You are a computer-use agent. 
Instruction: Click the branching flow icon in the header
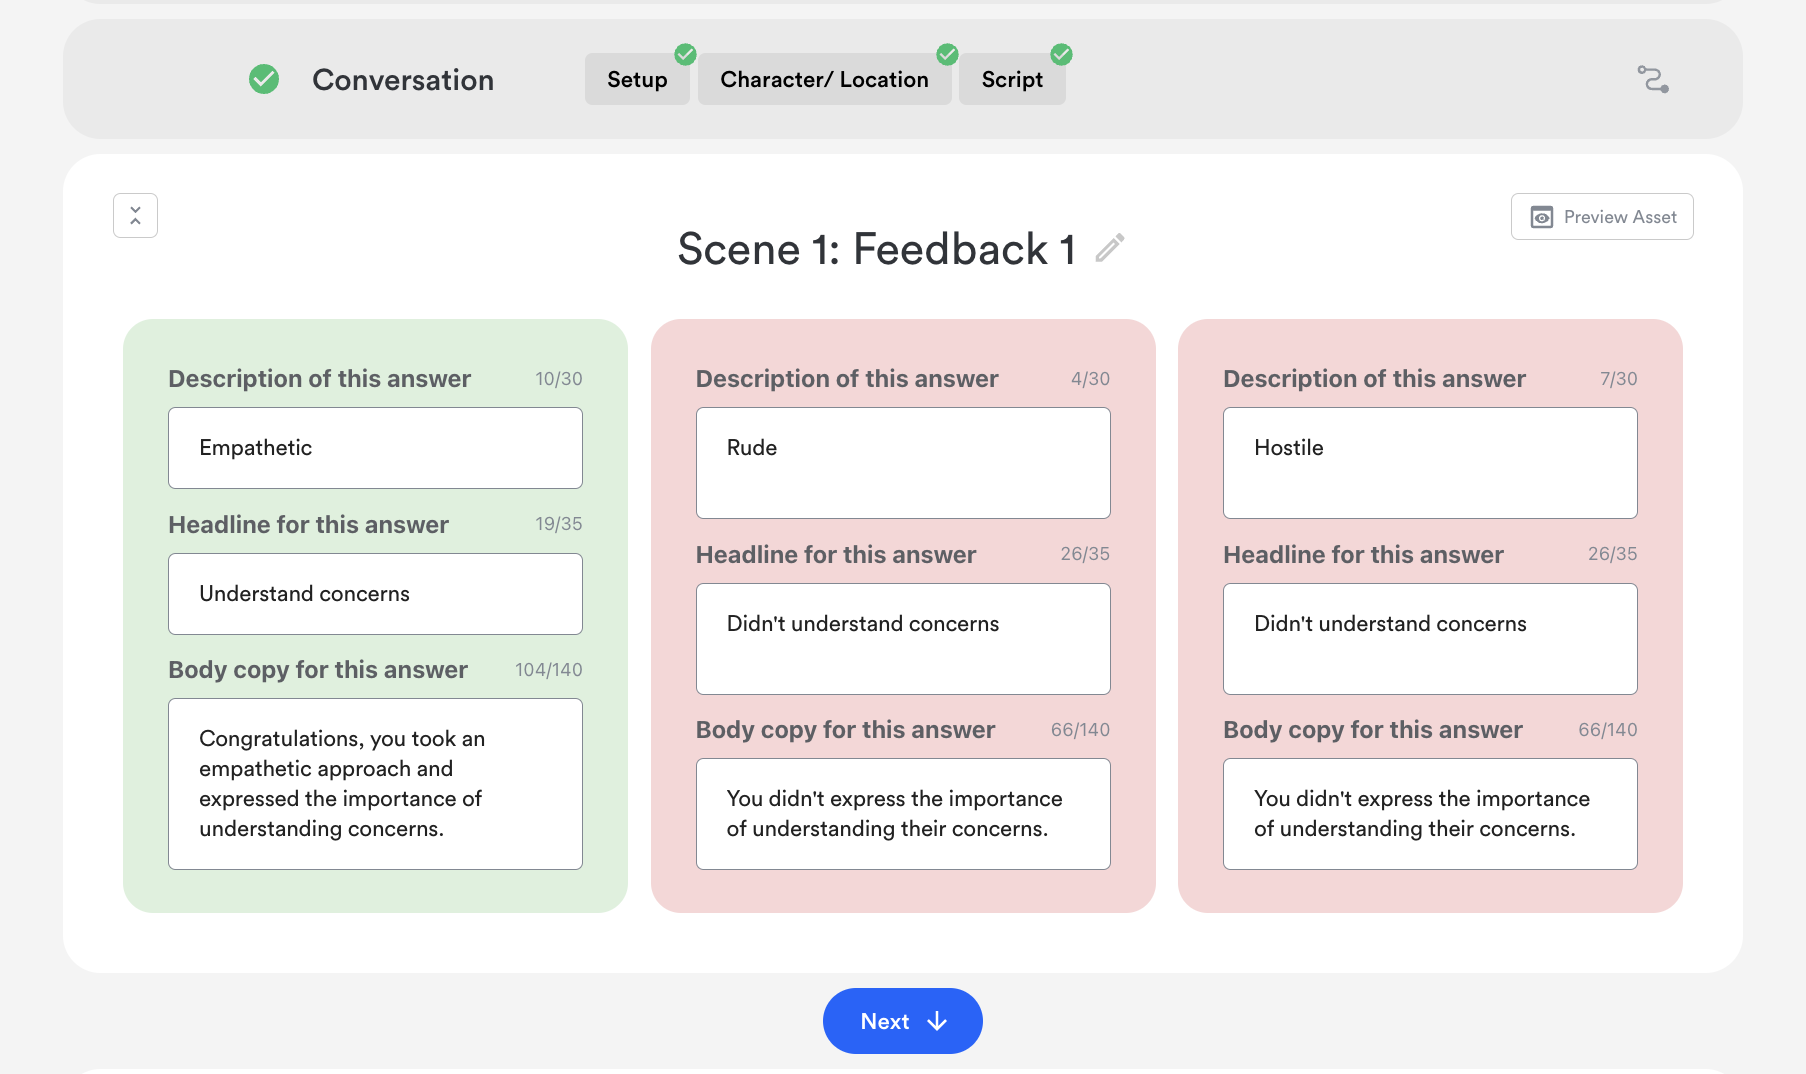point(1652,79)
